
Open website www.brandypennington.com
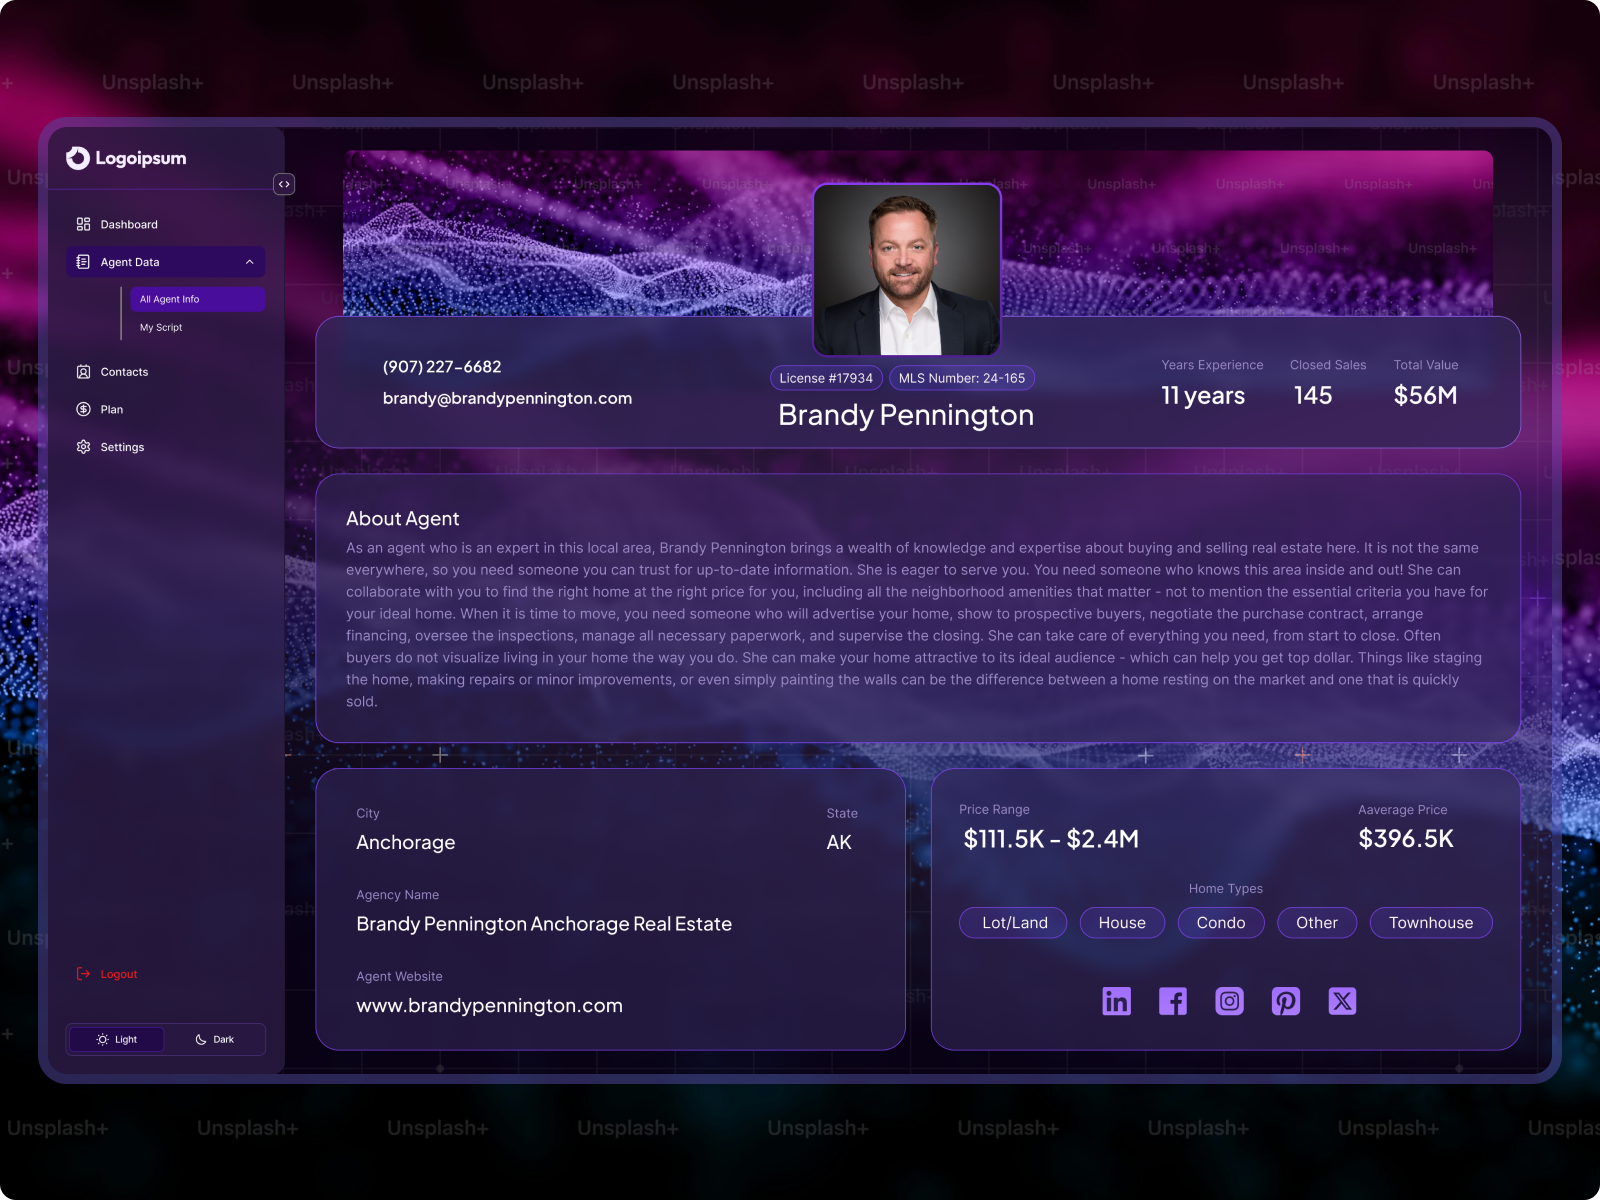[489, 1006]
